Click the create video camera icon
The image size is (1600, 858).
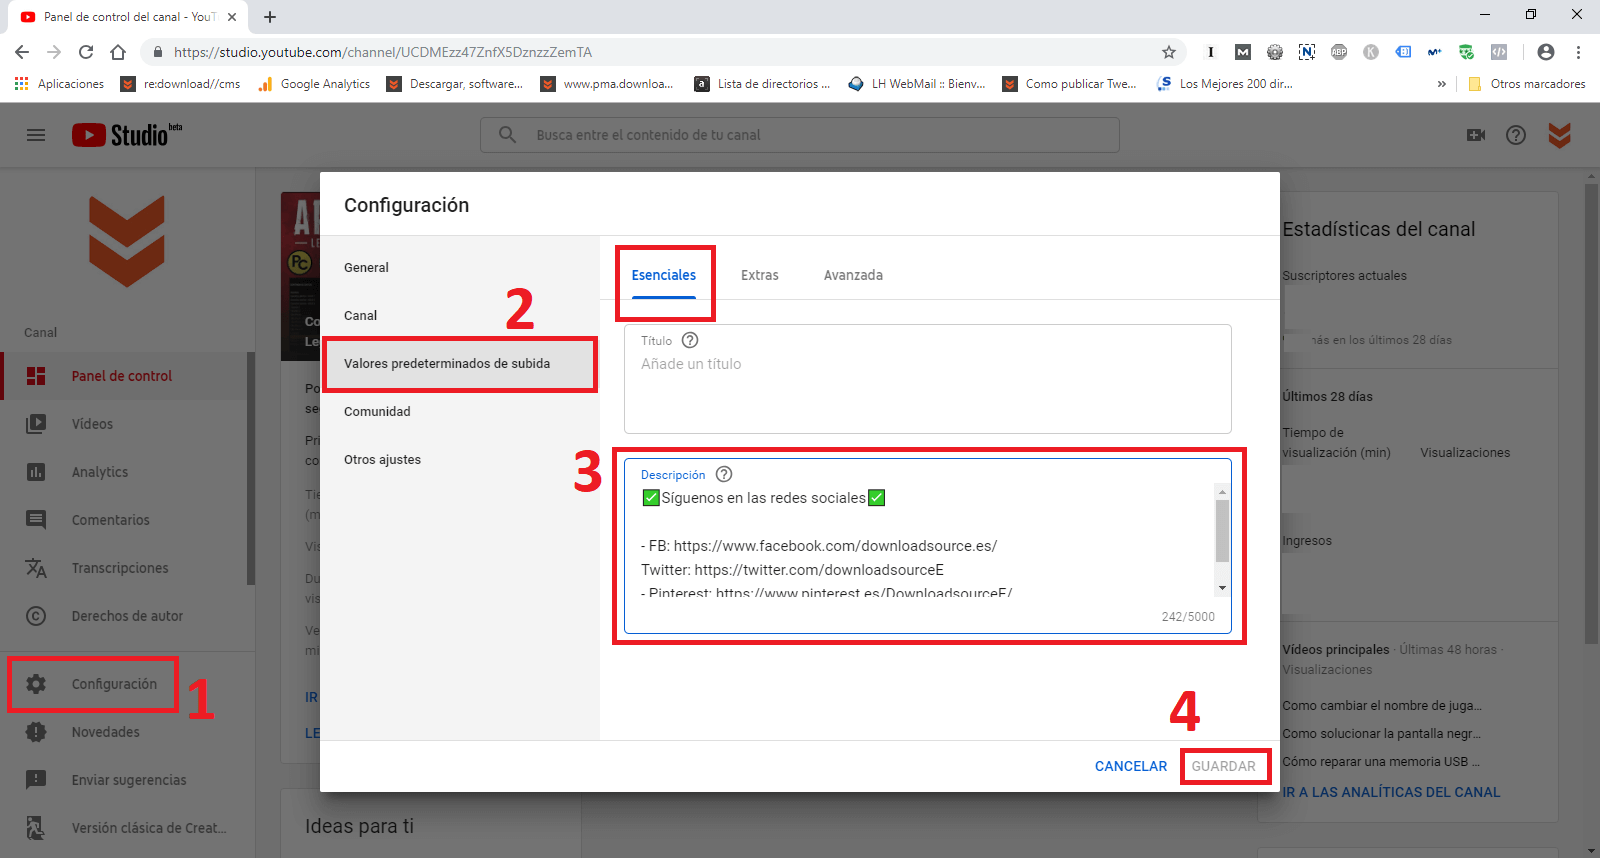click(x=1476, y=135)
